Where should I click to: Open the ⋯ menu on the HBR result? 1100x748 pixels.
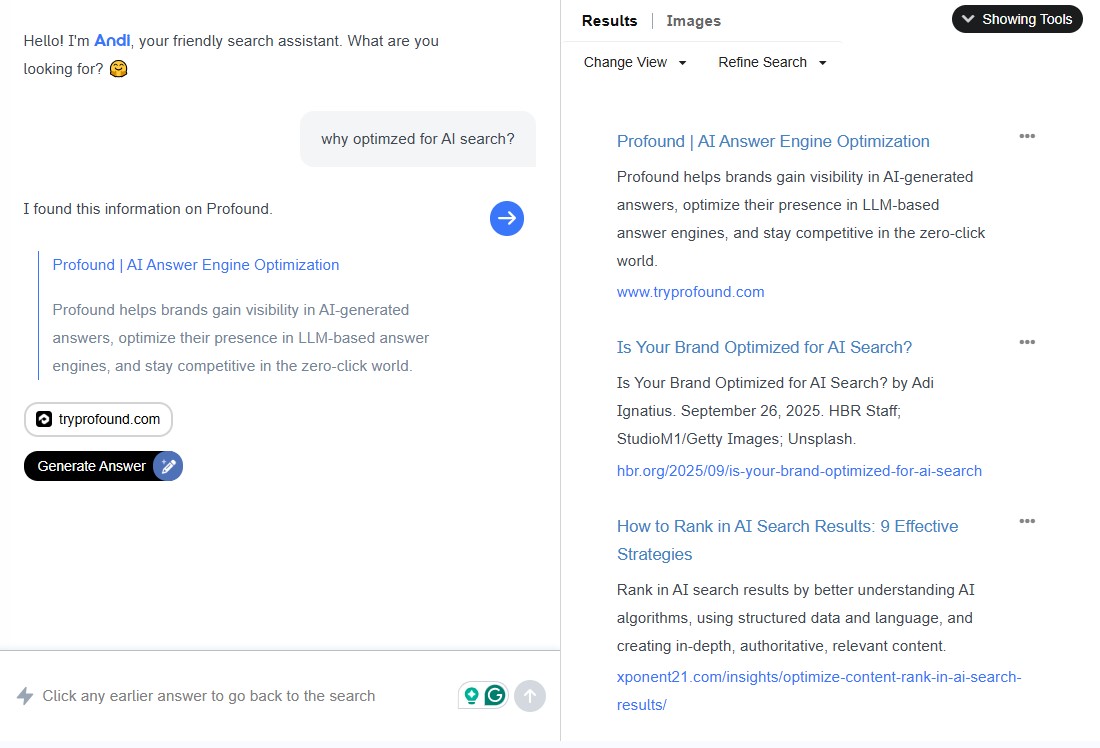[x=1027, y=342]
